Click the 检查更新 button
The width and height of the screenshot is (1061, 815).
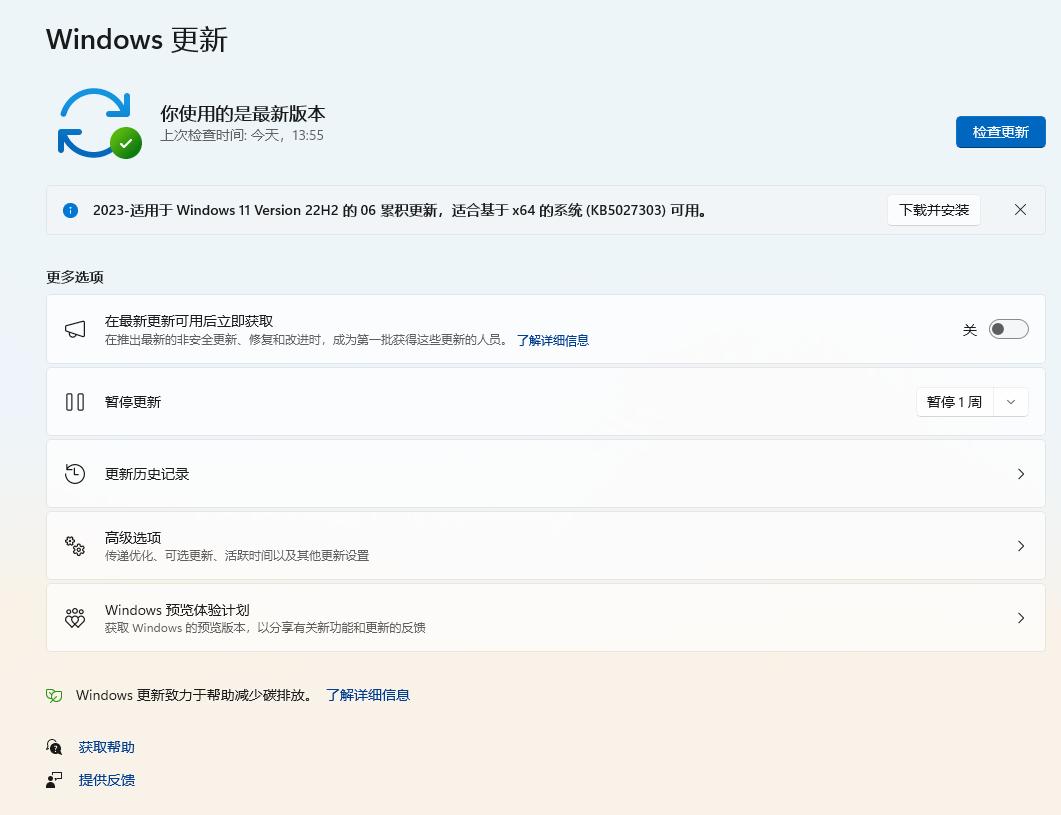tap(1000, 131)
